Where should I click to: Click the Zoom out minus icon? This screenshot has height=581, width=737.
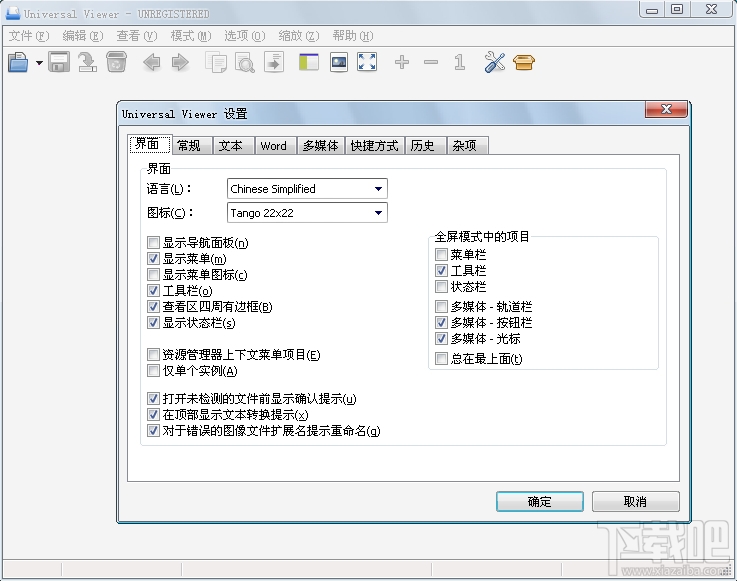click(431, 62)
